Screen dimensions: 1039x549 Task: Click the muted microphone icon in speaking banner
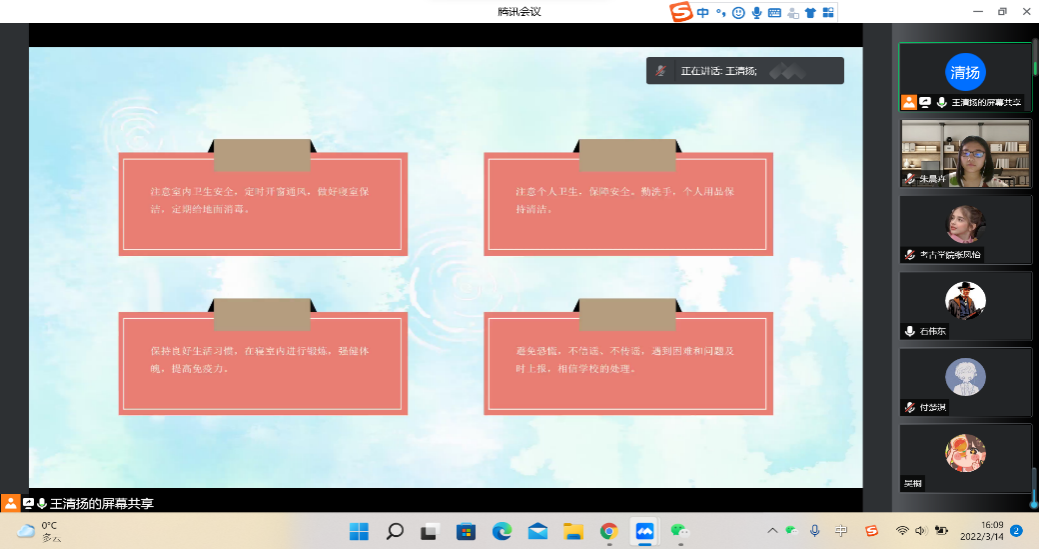pos(660,71)
